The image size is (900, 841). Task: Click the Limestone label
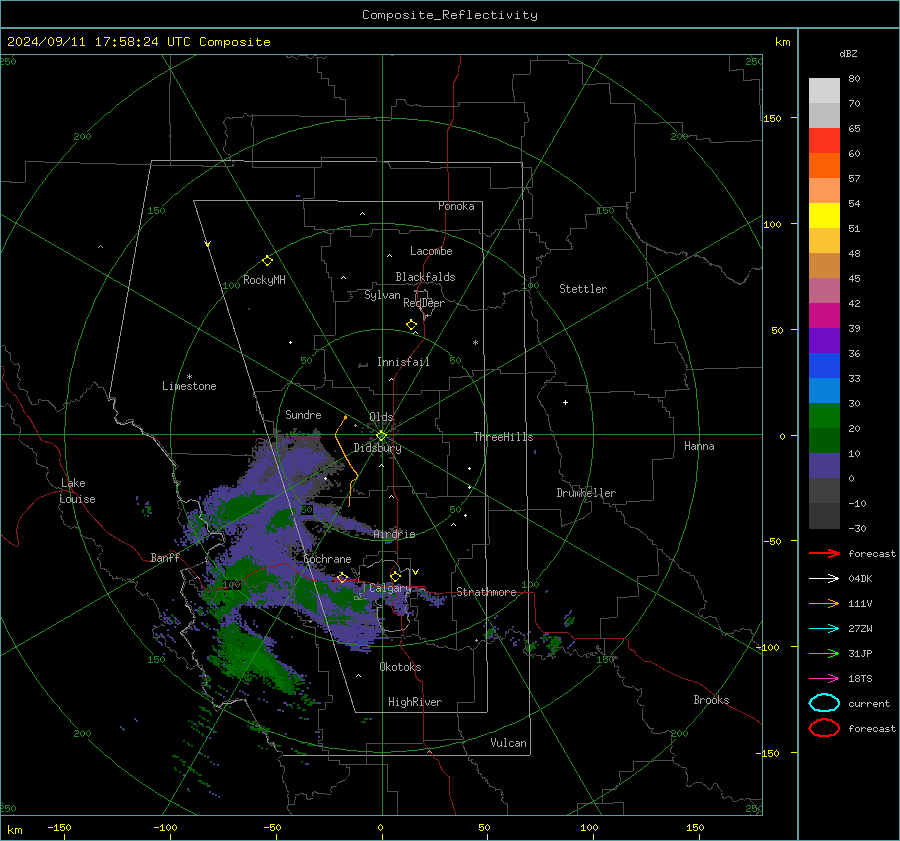189,386
